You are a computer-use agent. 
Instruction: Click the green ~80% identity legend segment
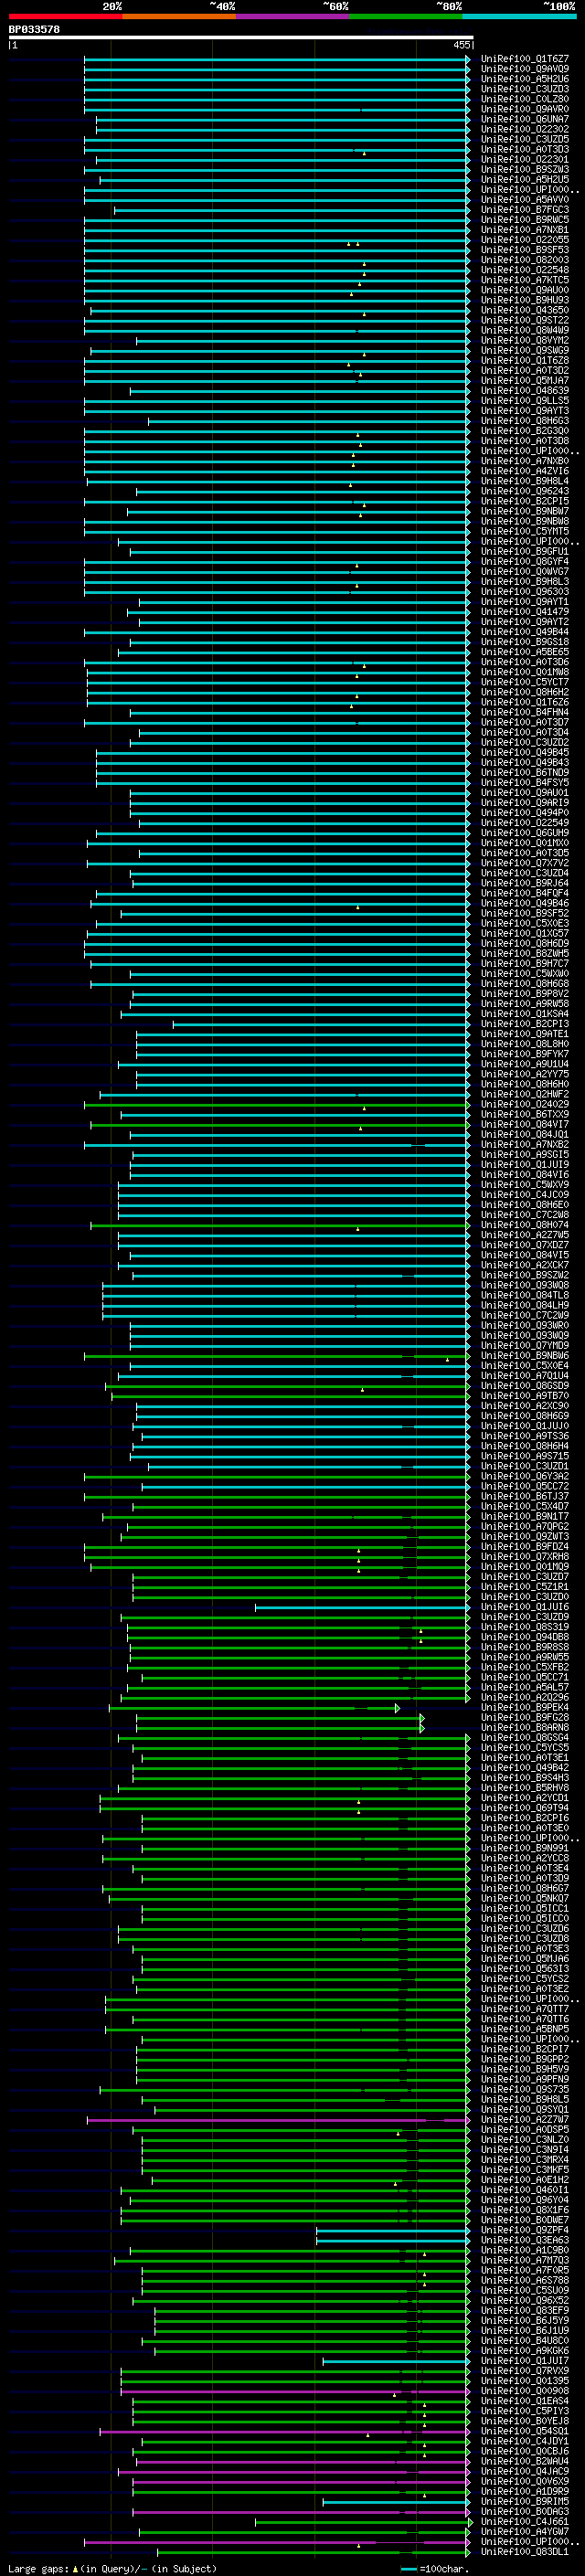pyautogui.click(x=406, y=16)
